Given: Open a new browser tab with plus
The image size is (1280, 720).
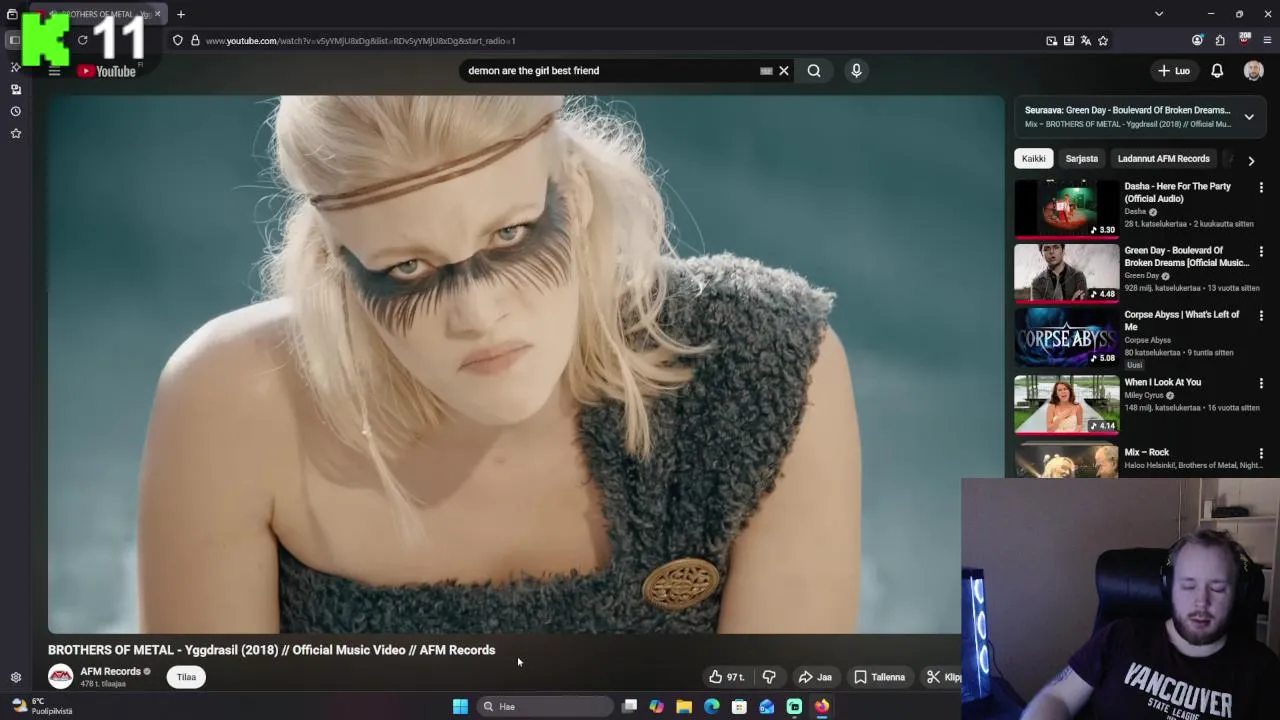Looking at the screenshot, I should 181,14.
